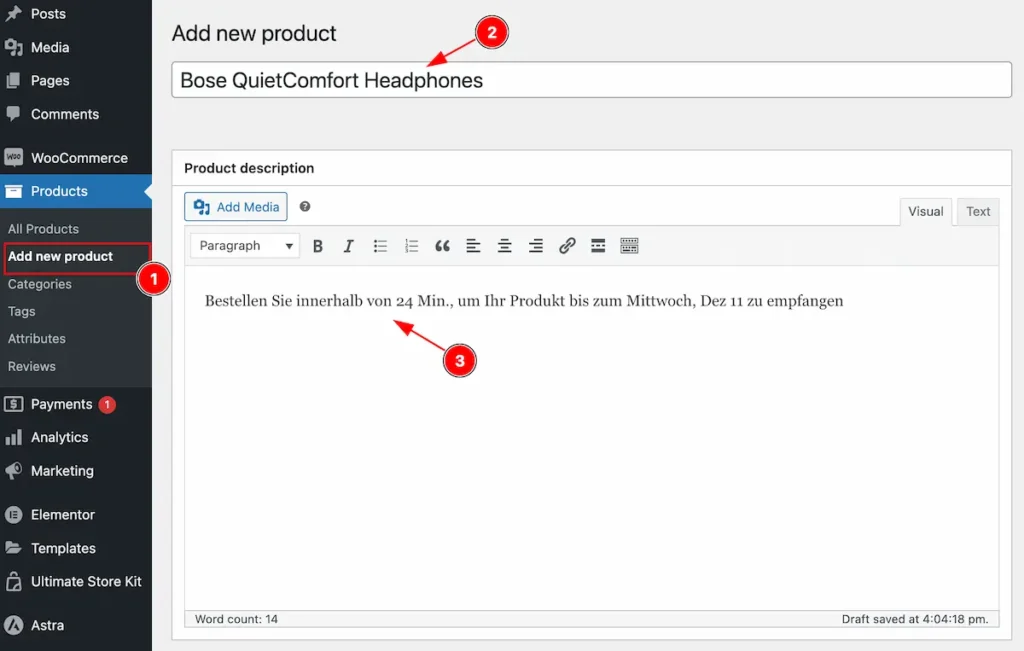
Task: Open All Products link in sidebar
Action: [43, 229]
